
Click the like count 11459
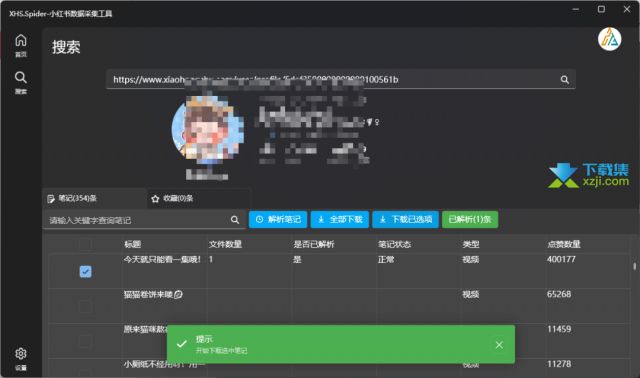coord(559,329)
